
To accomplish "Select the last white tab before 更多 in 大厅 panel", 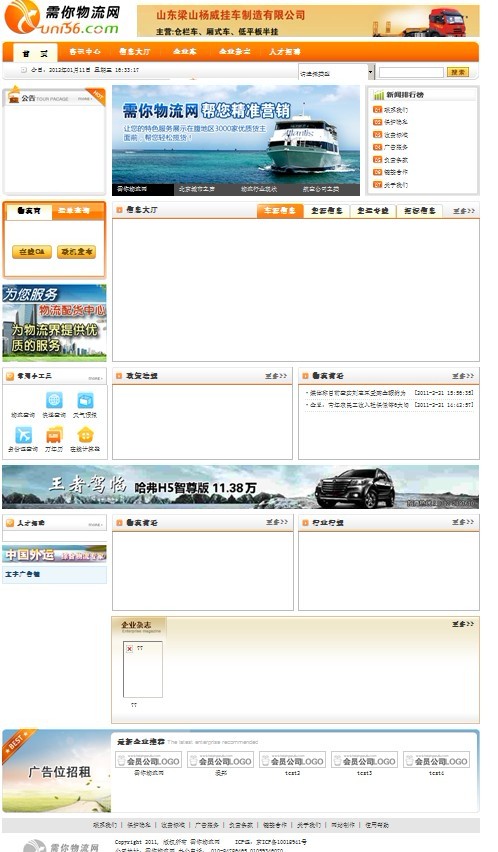I will point(419,211).
